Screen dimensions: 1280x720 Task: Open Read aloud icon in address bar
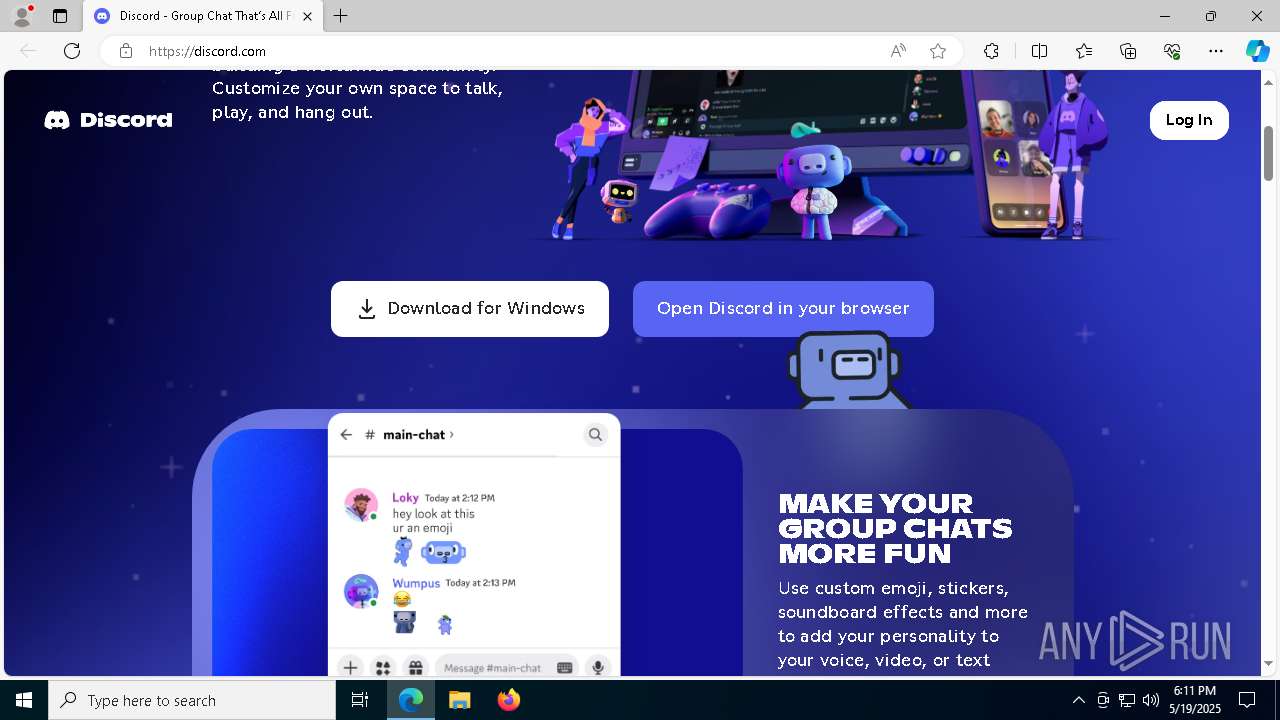(898, 51)
